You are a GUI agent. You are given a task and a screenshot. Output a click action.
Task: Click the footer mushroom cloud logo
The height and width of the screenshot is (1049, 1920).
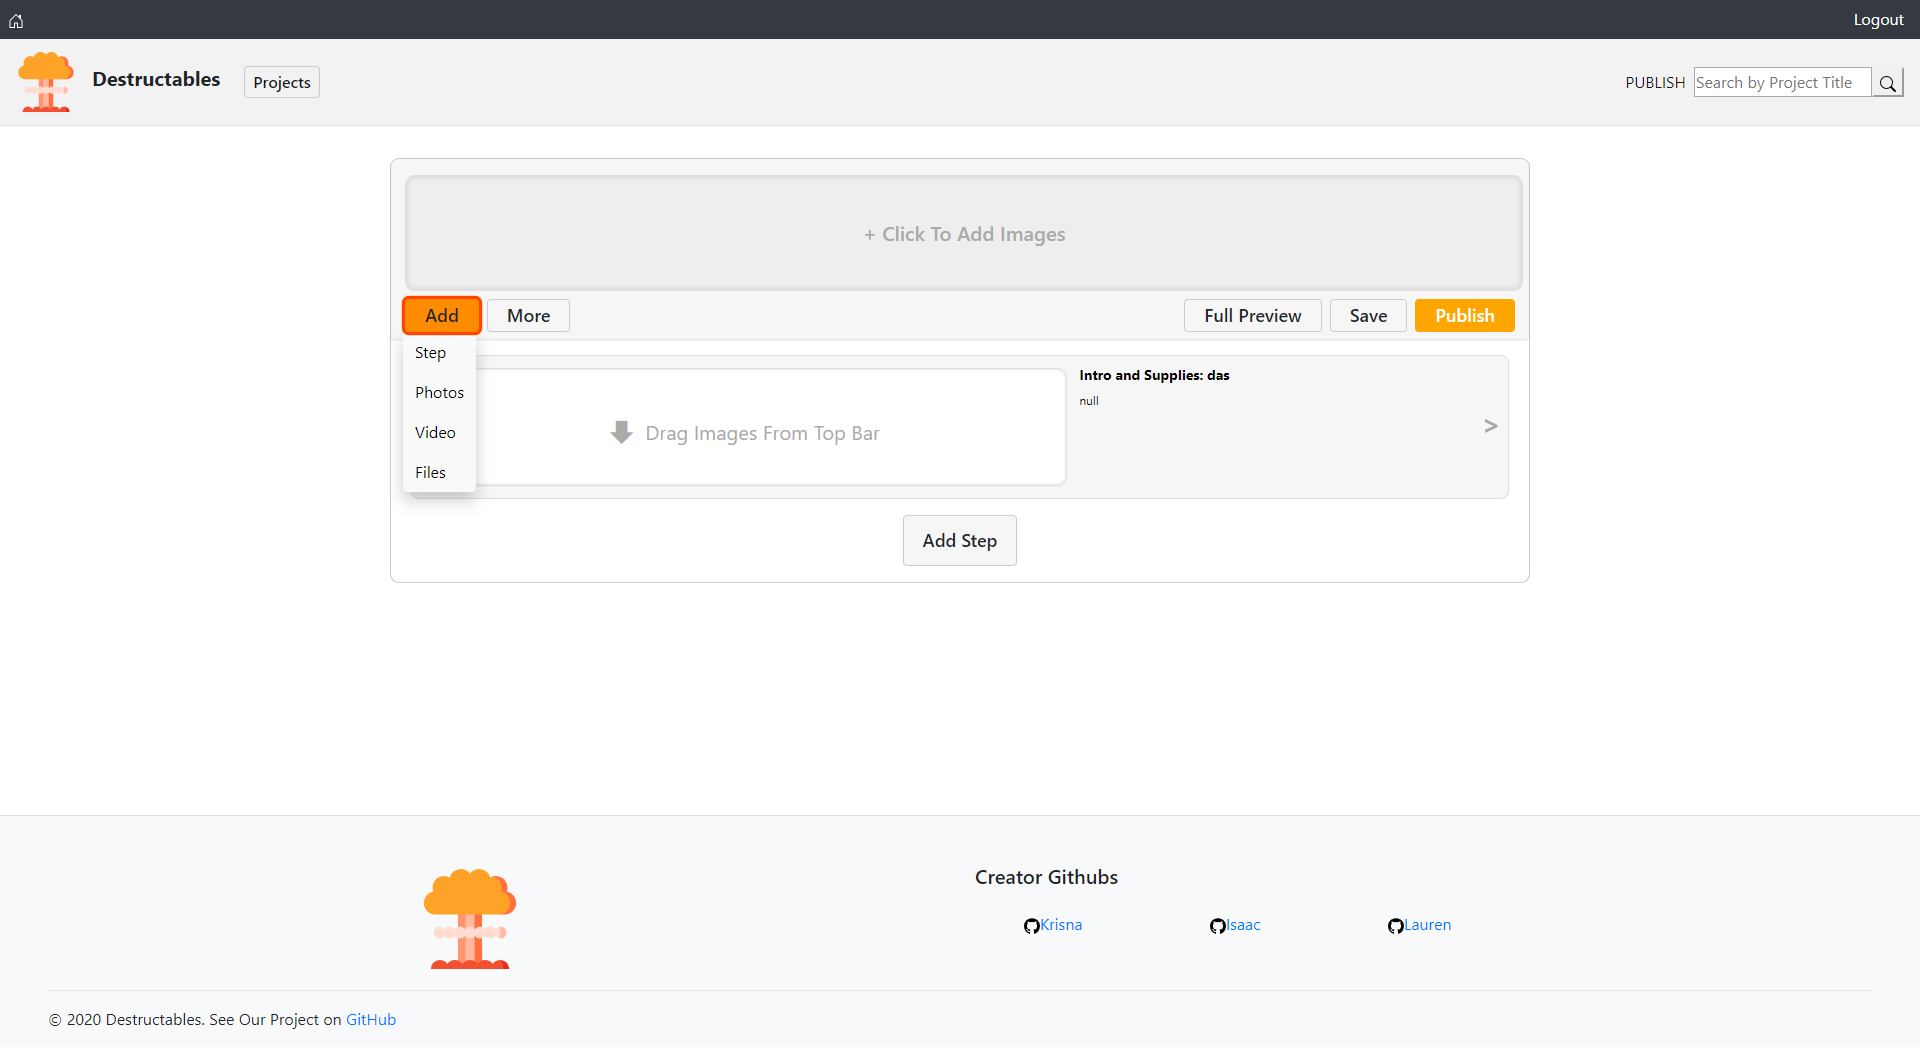470,918
